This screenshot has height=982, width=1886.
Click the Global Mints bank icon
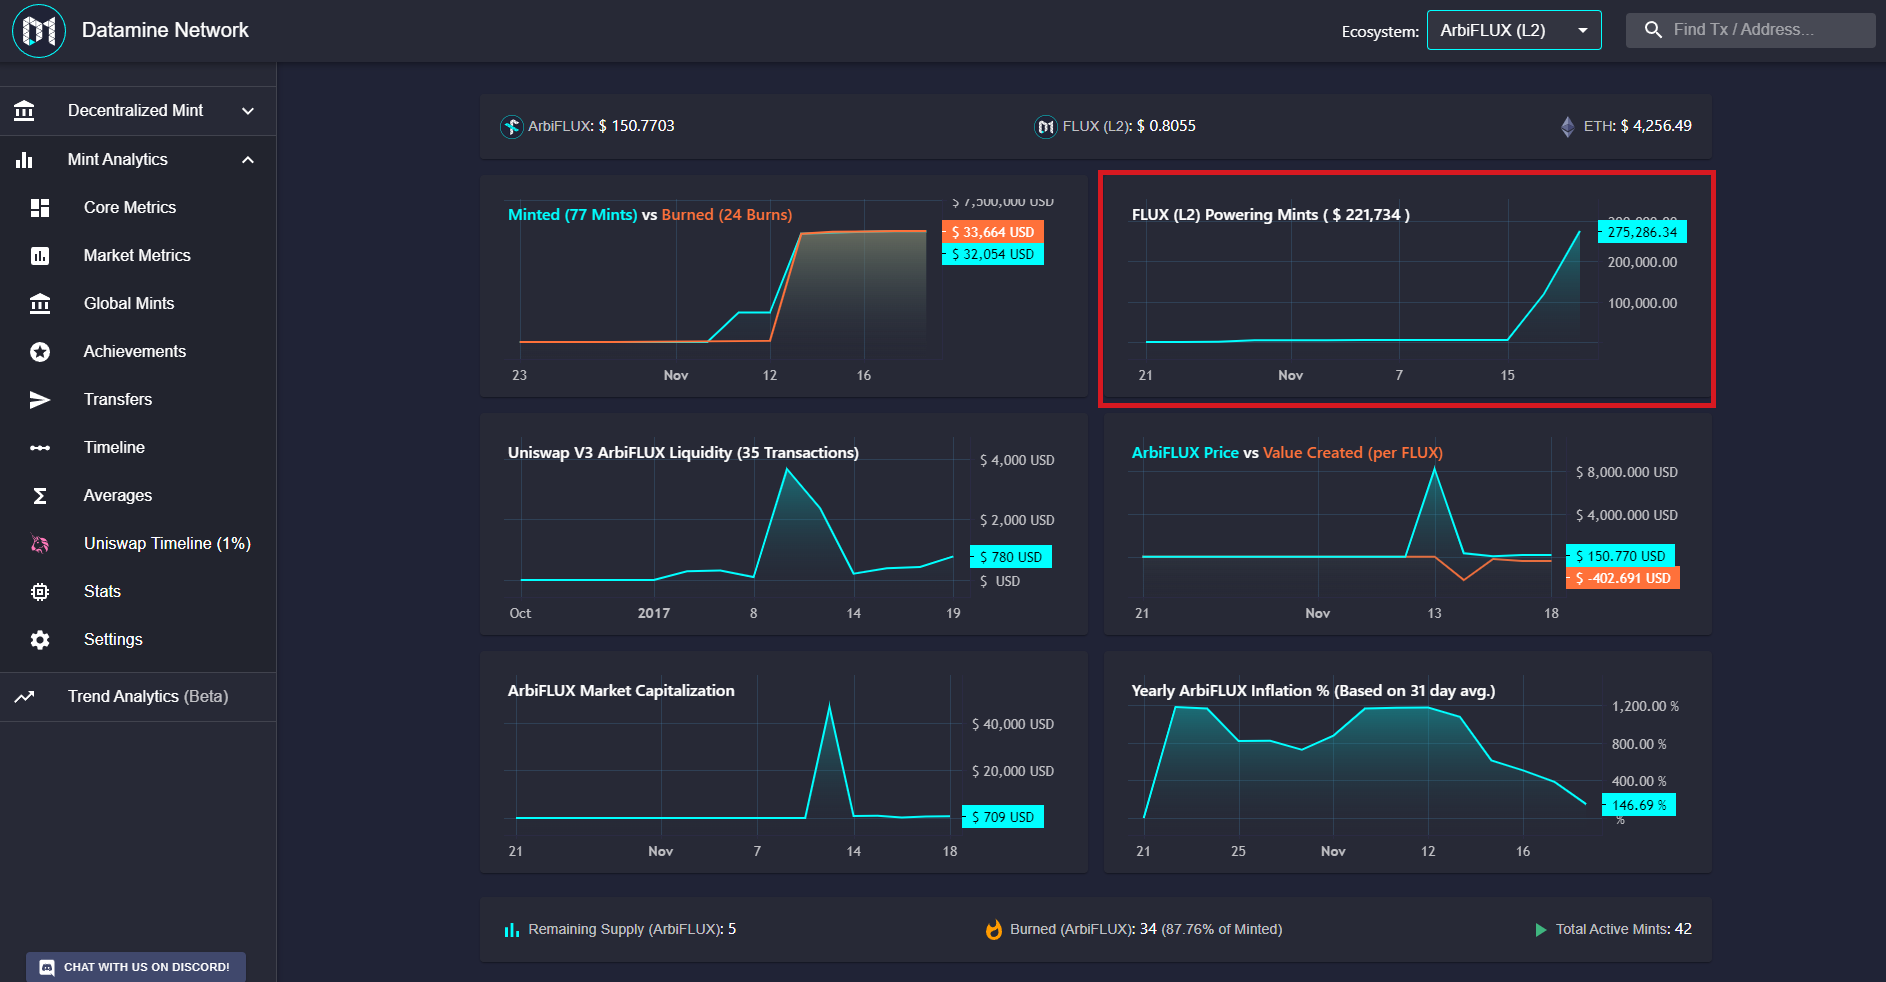click(40, 304)
